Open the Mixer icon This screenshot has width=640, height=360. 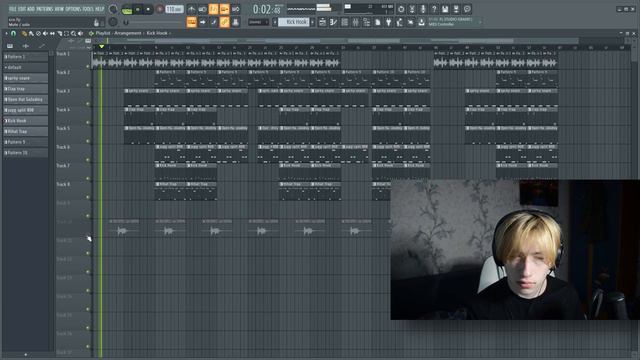coord(356,22)
